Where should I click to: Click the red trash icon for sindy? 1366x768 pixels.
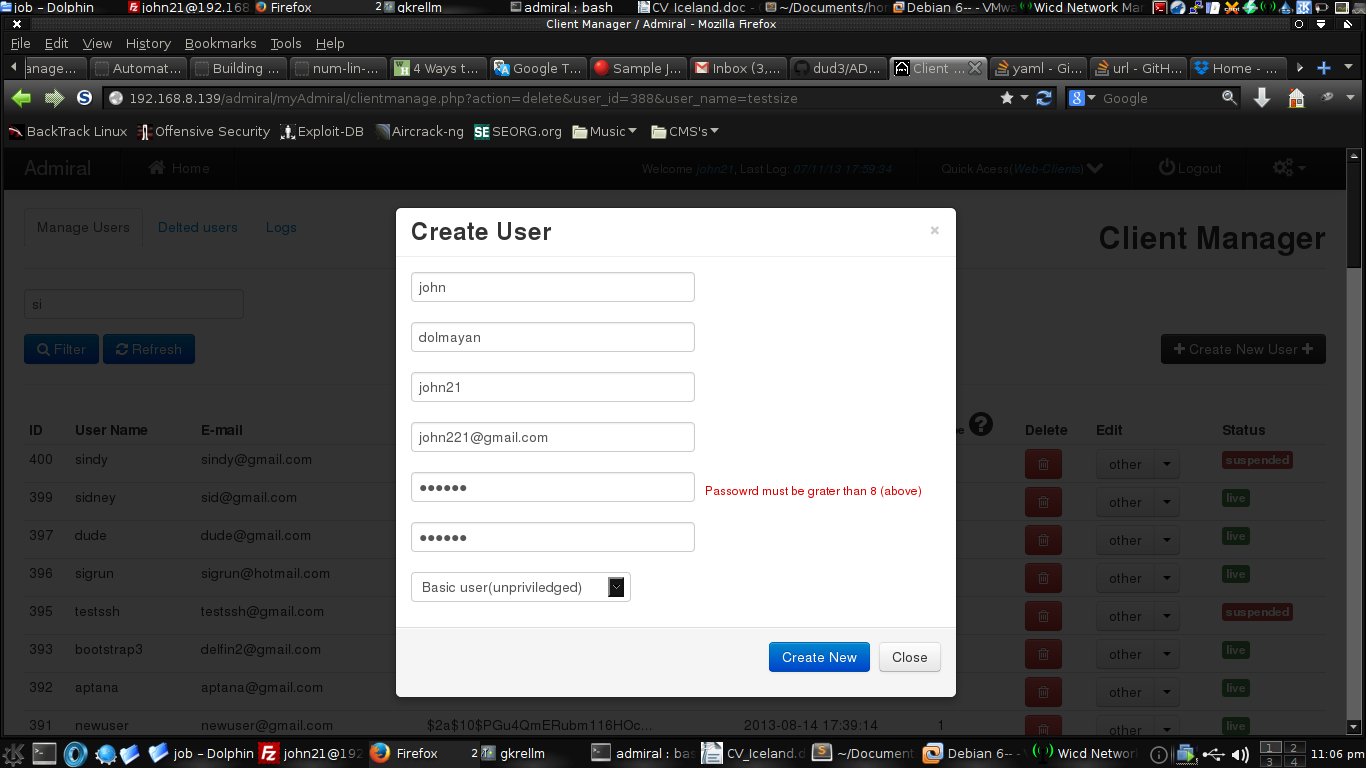[x=1043, y=464]
